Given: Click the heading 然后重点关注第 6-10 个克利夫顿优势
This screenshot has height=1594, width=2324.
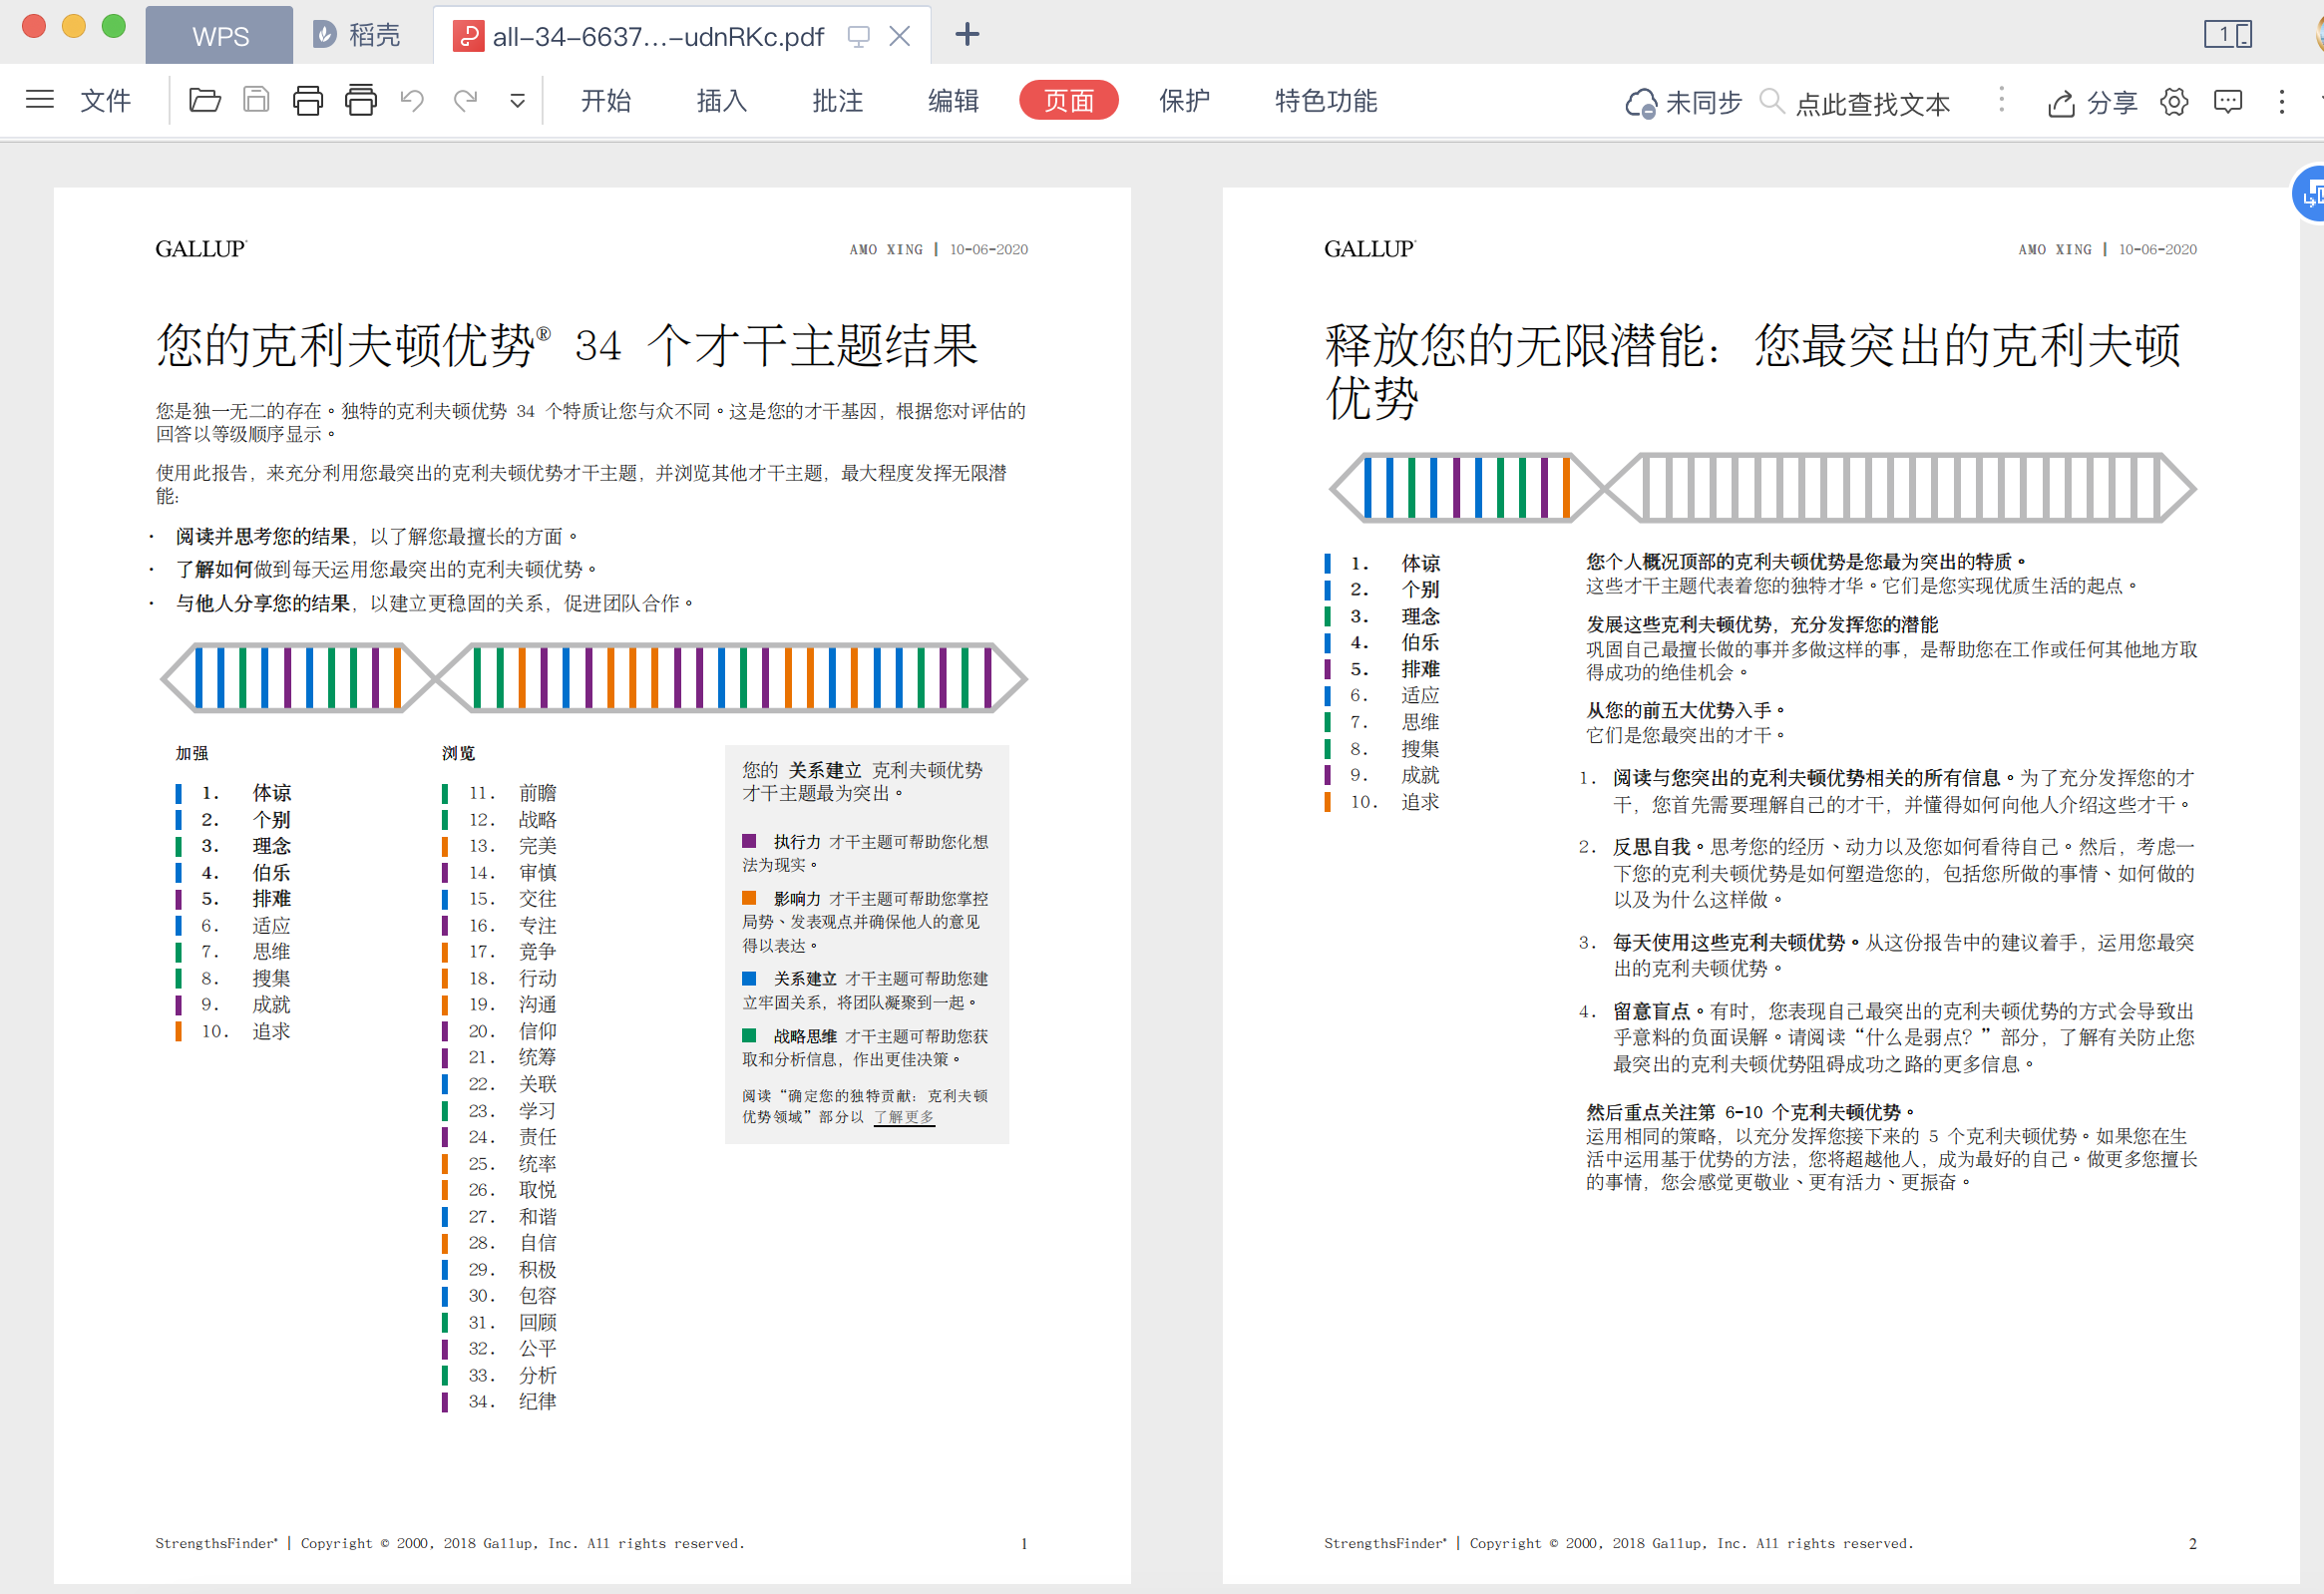Looking at the screenshot, I should (x=1751, y=1112).
